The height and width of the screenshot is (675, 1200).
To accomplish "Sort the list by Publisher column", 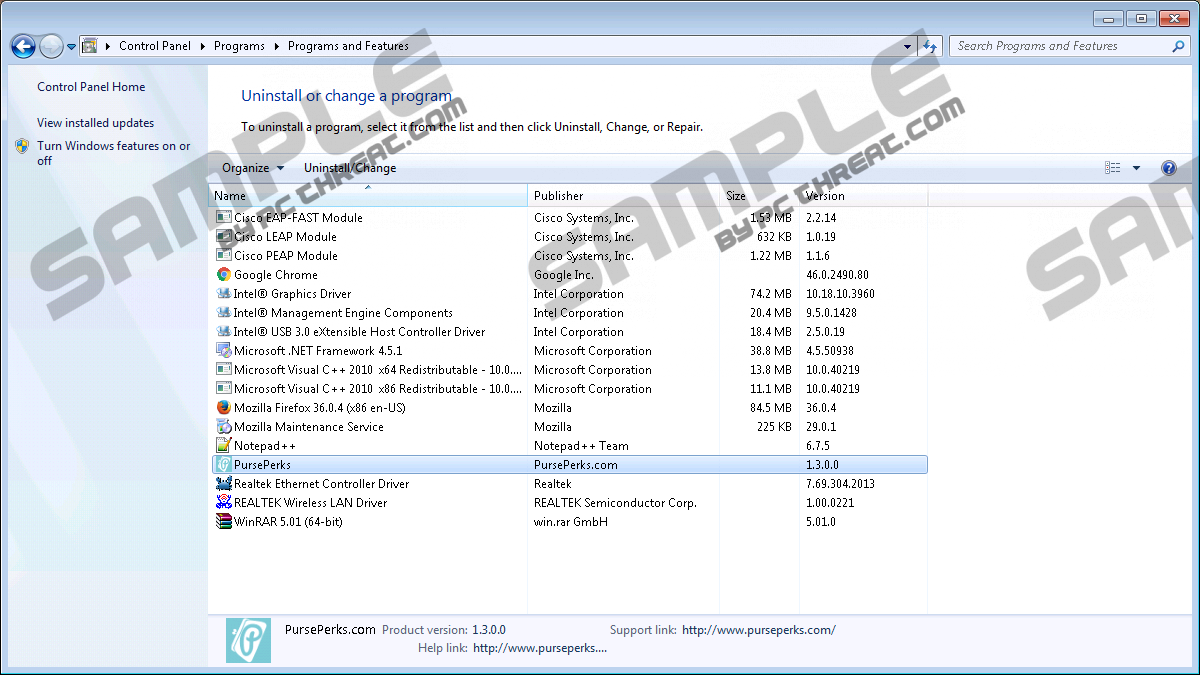I will (x=558, y=196).
